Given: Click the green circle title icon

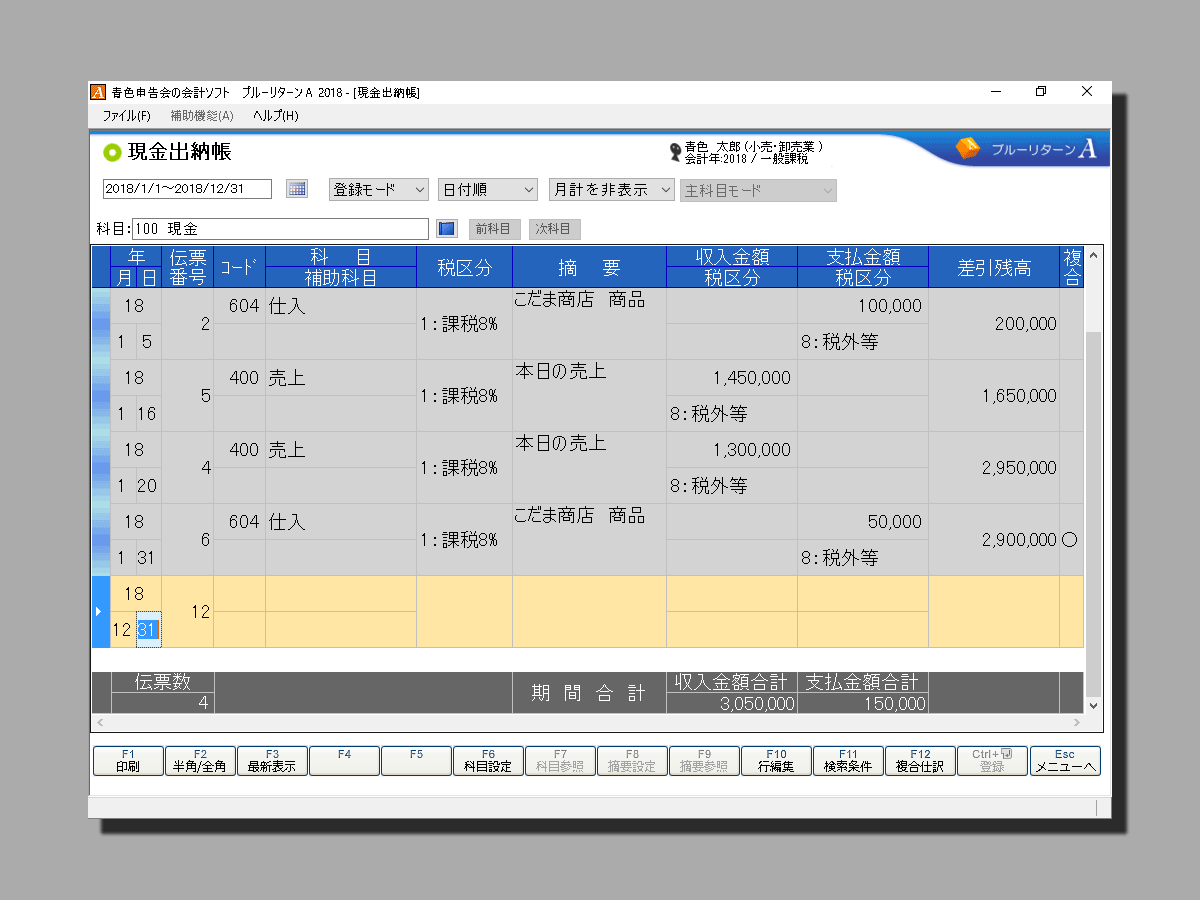Looking at the screenshot, I should click(x=112, y=153).
